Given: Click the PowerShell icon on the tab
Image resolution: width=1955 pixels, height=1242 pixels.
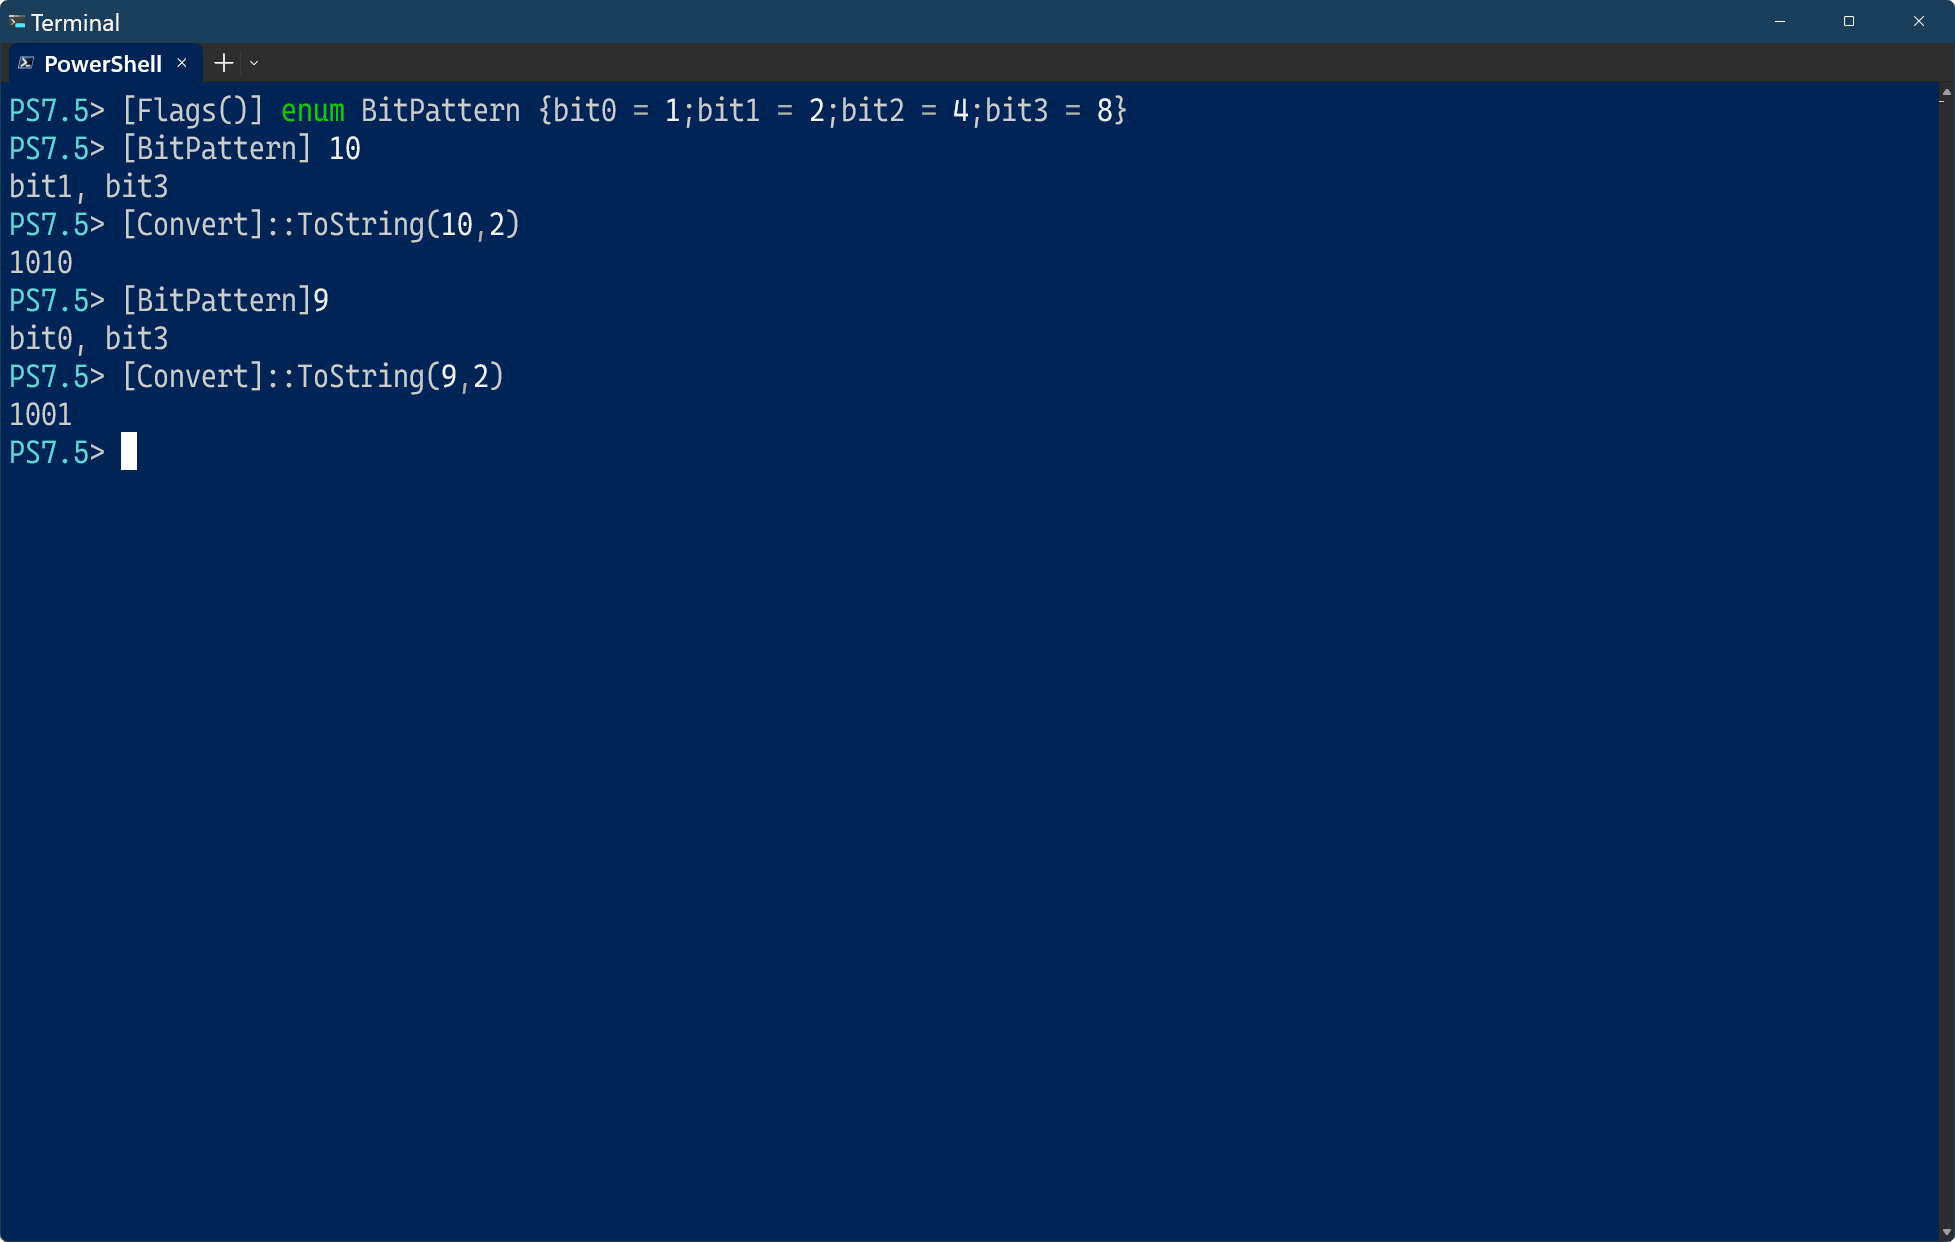Looking at the screenshot, I should point(26,63).
